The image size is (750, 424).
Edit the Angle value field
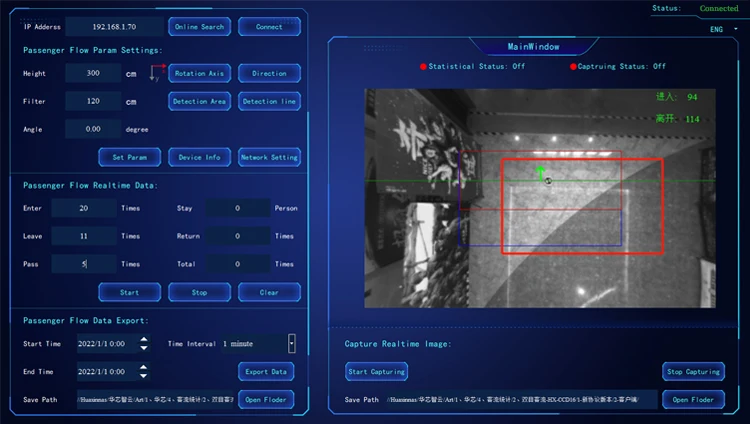pos(93,129)
